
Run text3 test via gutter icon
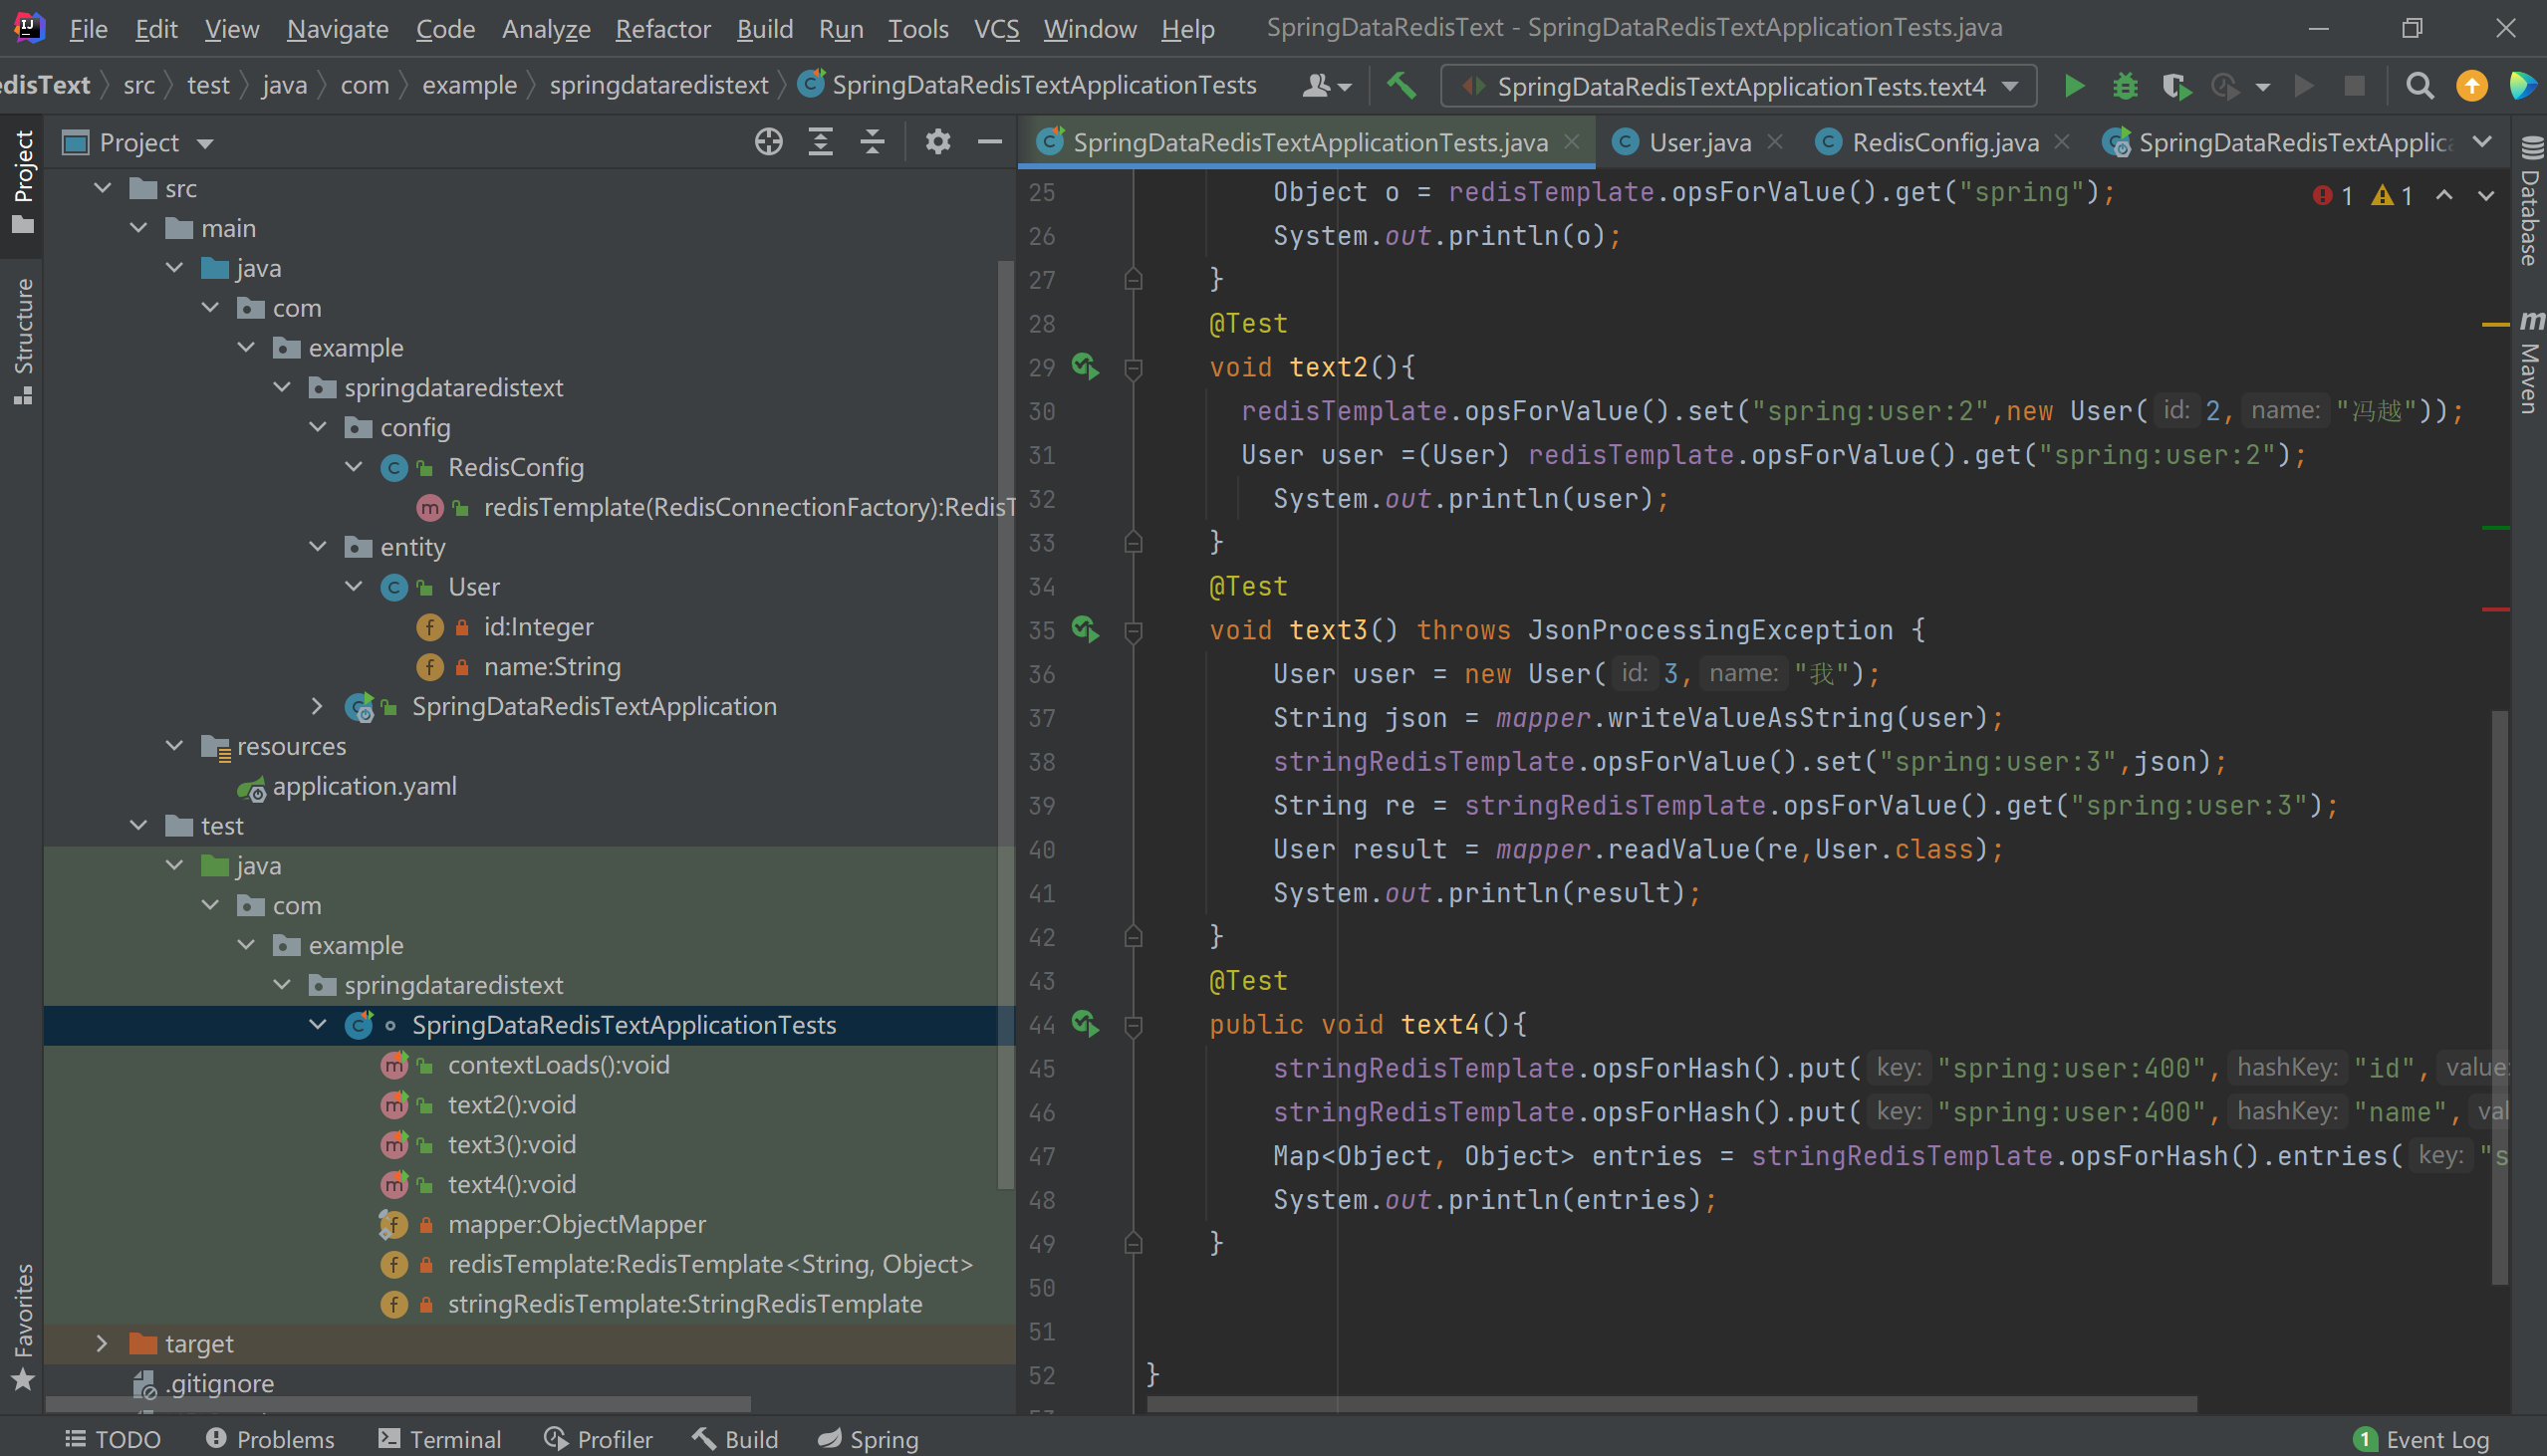(1085, 630)
